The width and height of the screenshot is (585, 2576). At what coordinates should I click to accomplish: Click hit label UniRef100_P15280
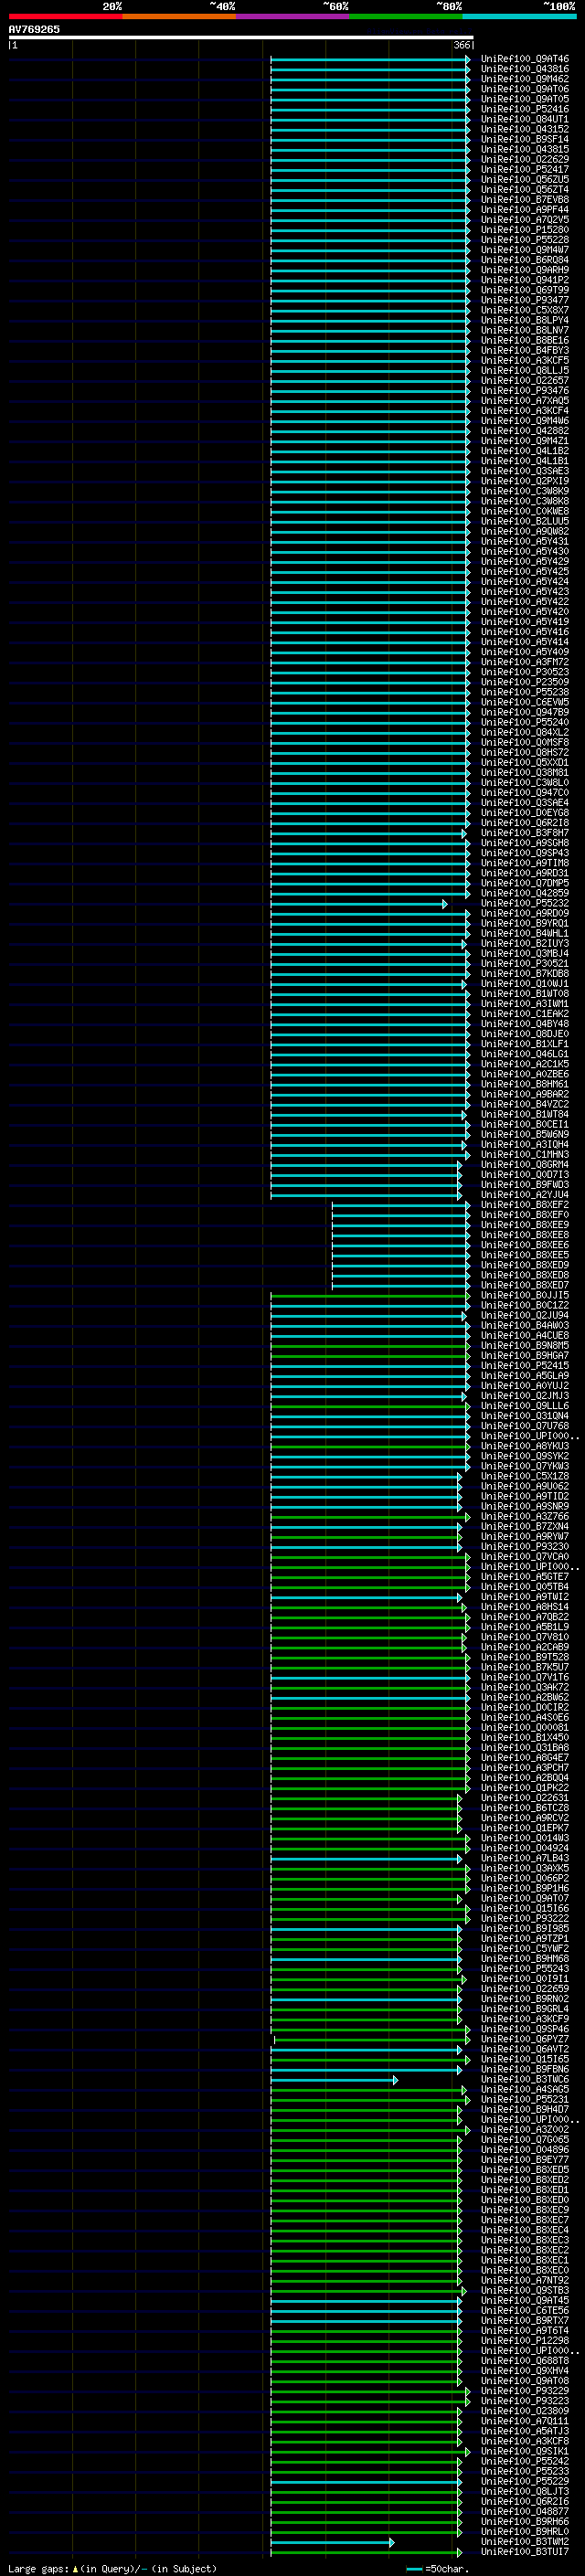(x=525, y=229)
